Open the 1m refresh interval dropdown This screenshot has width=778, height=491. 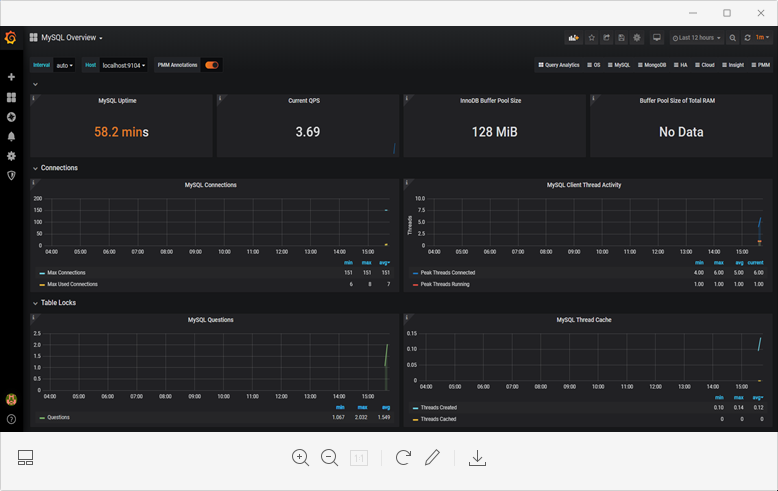click(x=762, y=38)
